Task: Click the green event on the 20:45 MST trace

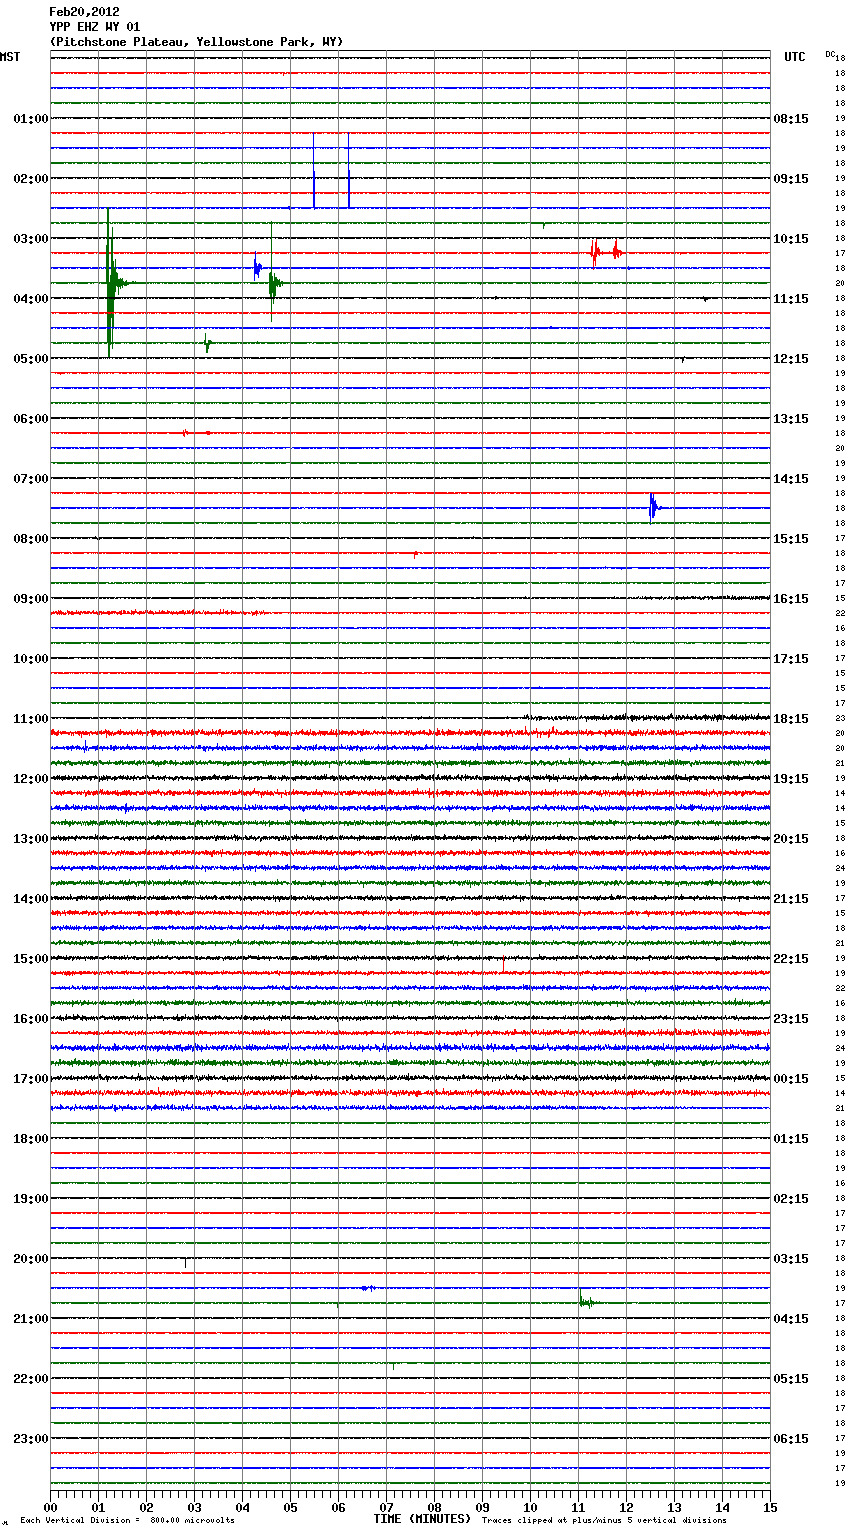Action: (586, 1301)
